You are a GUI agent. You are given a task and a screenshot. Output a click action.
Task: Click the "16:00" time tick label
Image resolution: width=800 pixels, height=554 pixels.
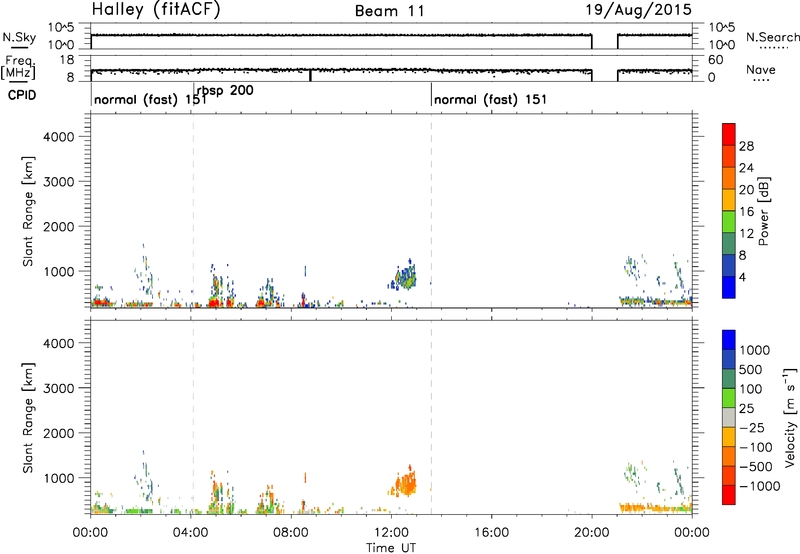pos(491,533)
